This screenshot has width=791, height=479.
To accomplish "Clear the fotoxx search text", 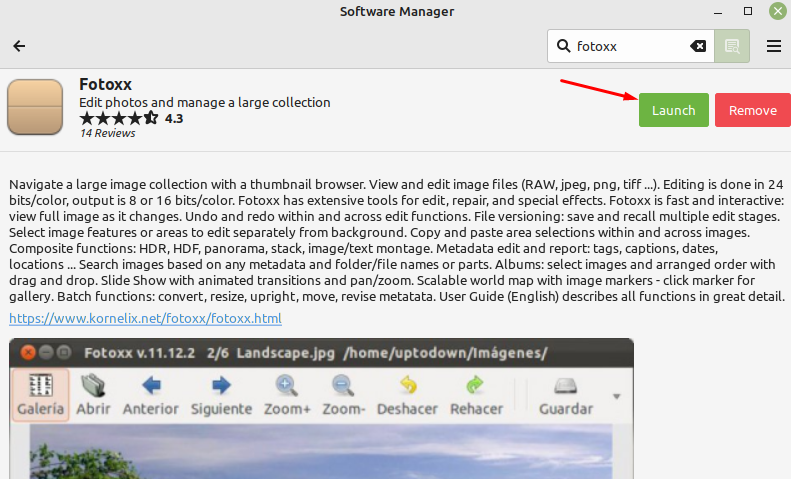I will (x=698, y=46).
